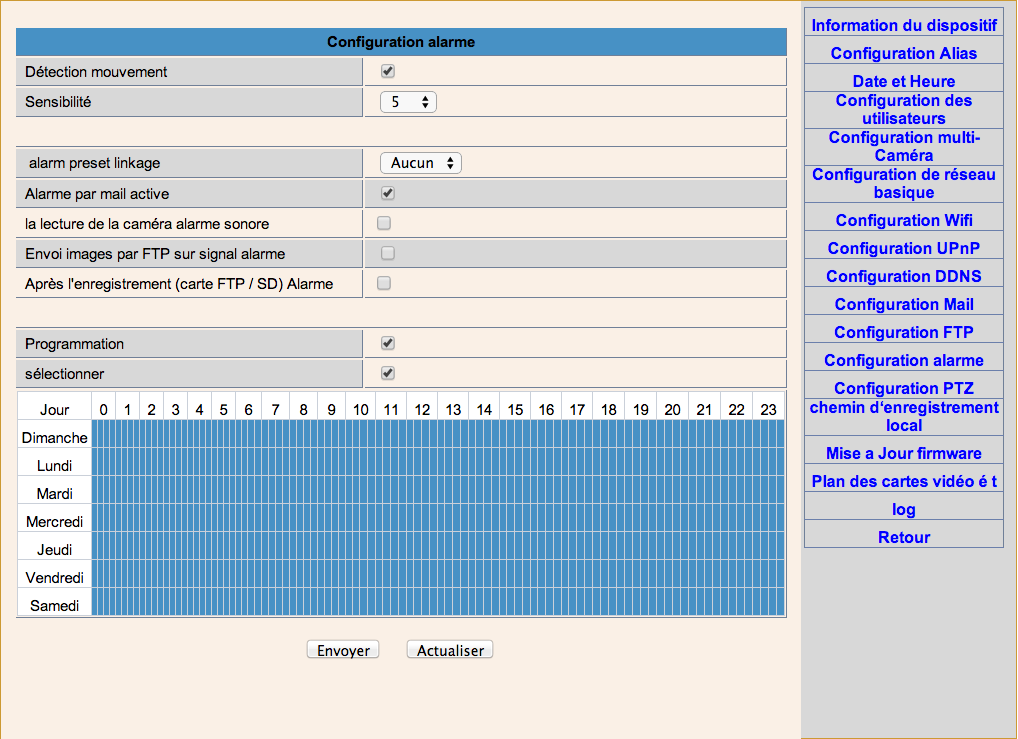
Task: Toggle the Programmation checkbox
Action: (x=388, y=344)
